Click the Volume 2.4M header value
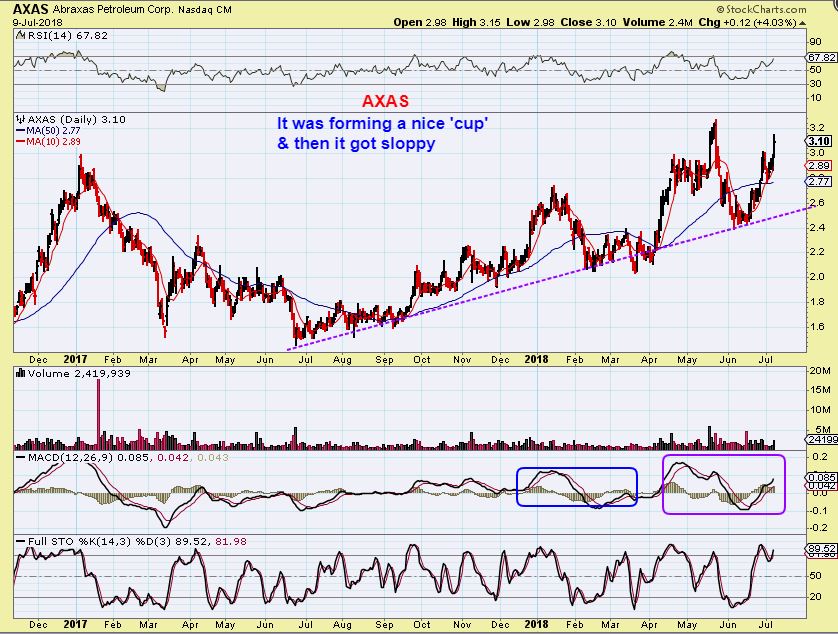Image resolution: width=838 pixels, height=634 pixels. click(657, 22)
